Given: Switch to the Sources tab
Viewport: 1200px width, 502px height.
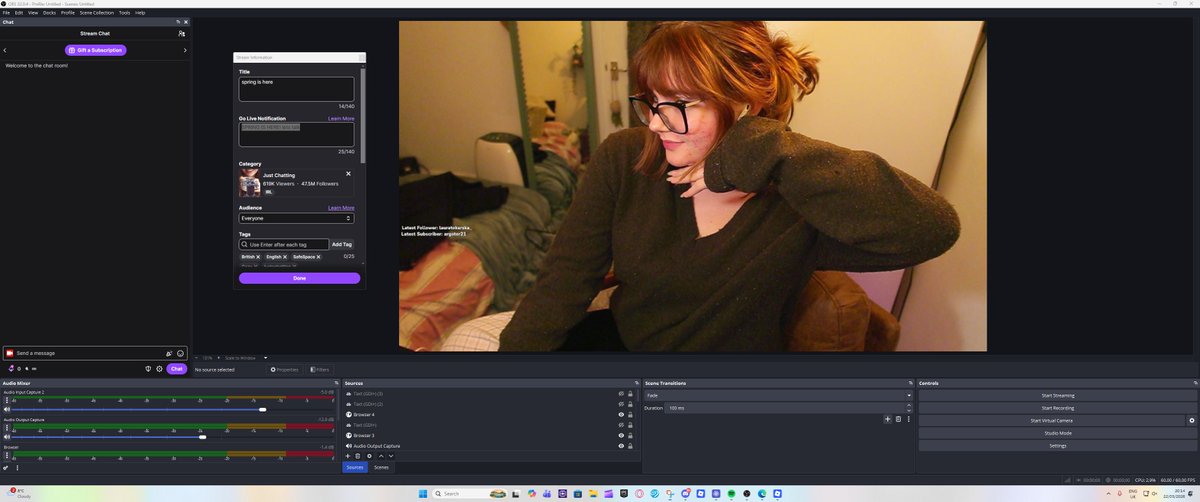Looking at the screenshot, I should [355, 467].
